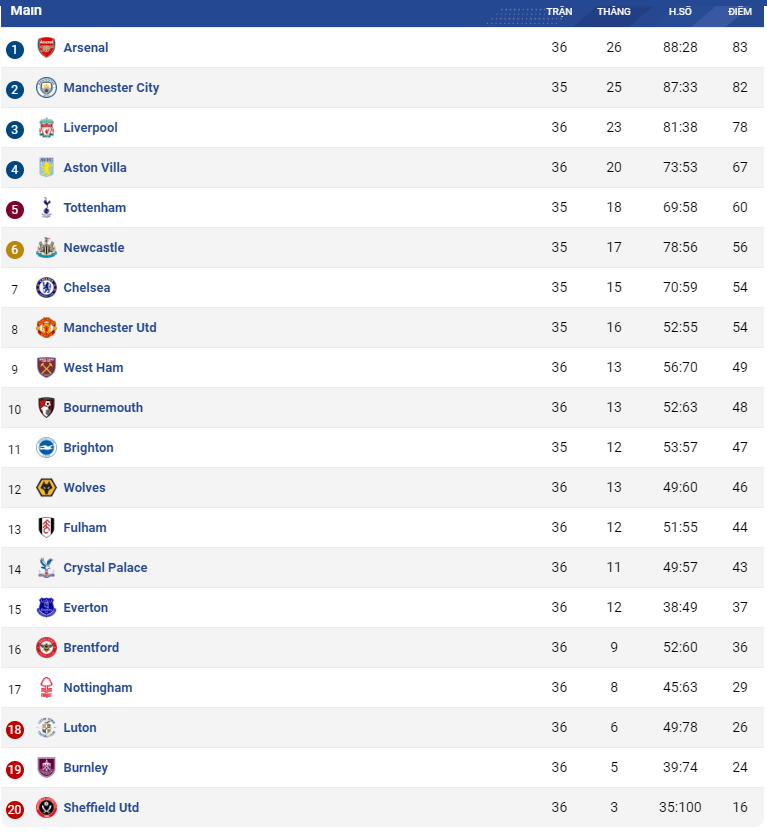Open the Manchester Utd team link
The height and width of the screenshot is (837, 767).
coord(110,328)
